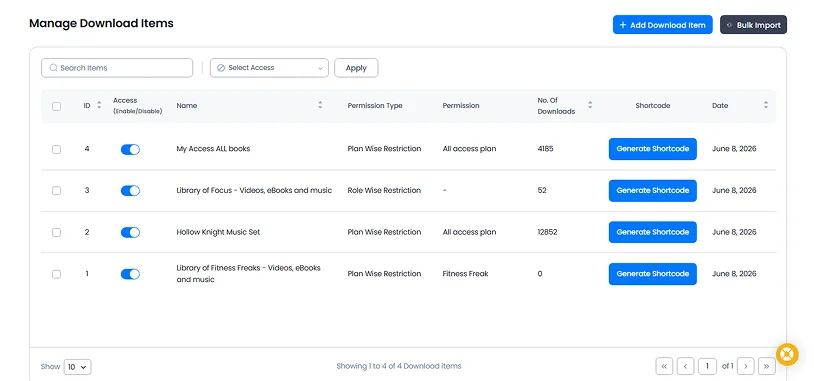814x381 pixels.
Task: Generate Shortcode for Library of Fitness Freaks
Action: pyautogui.click(x=653, y=274)
